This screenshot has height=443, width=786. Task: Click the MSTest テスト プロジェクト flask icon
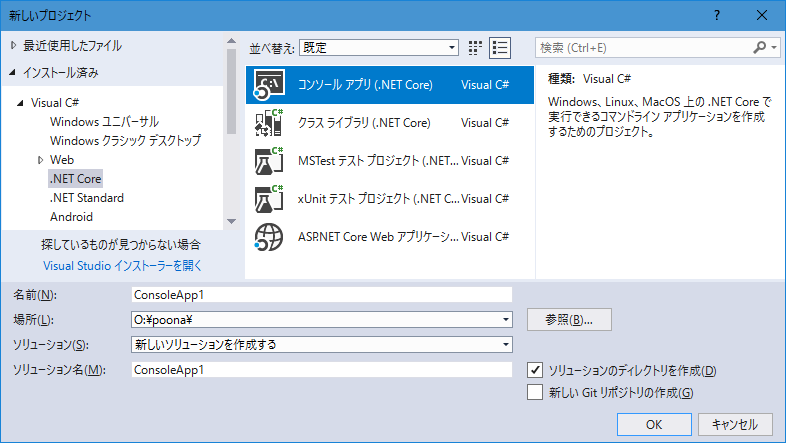[269, 161]
